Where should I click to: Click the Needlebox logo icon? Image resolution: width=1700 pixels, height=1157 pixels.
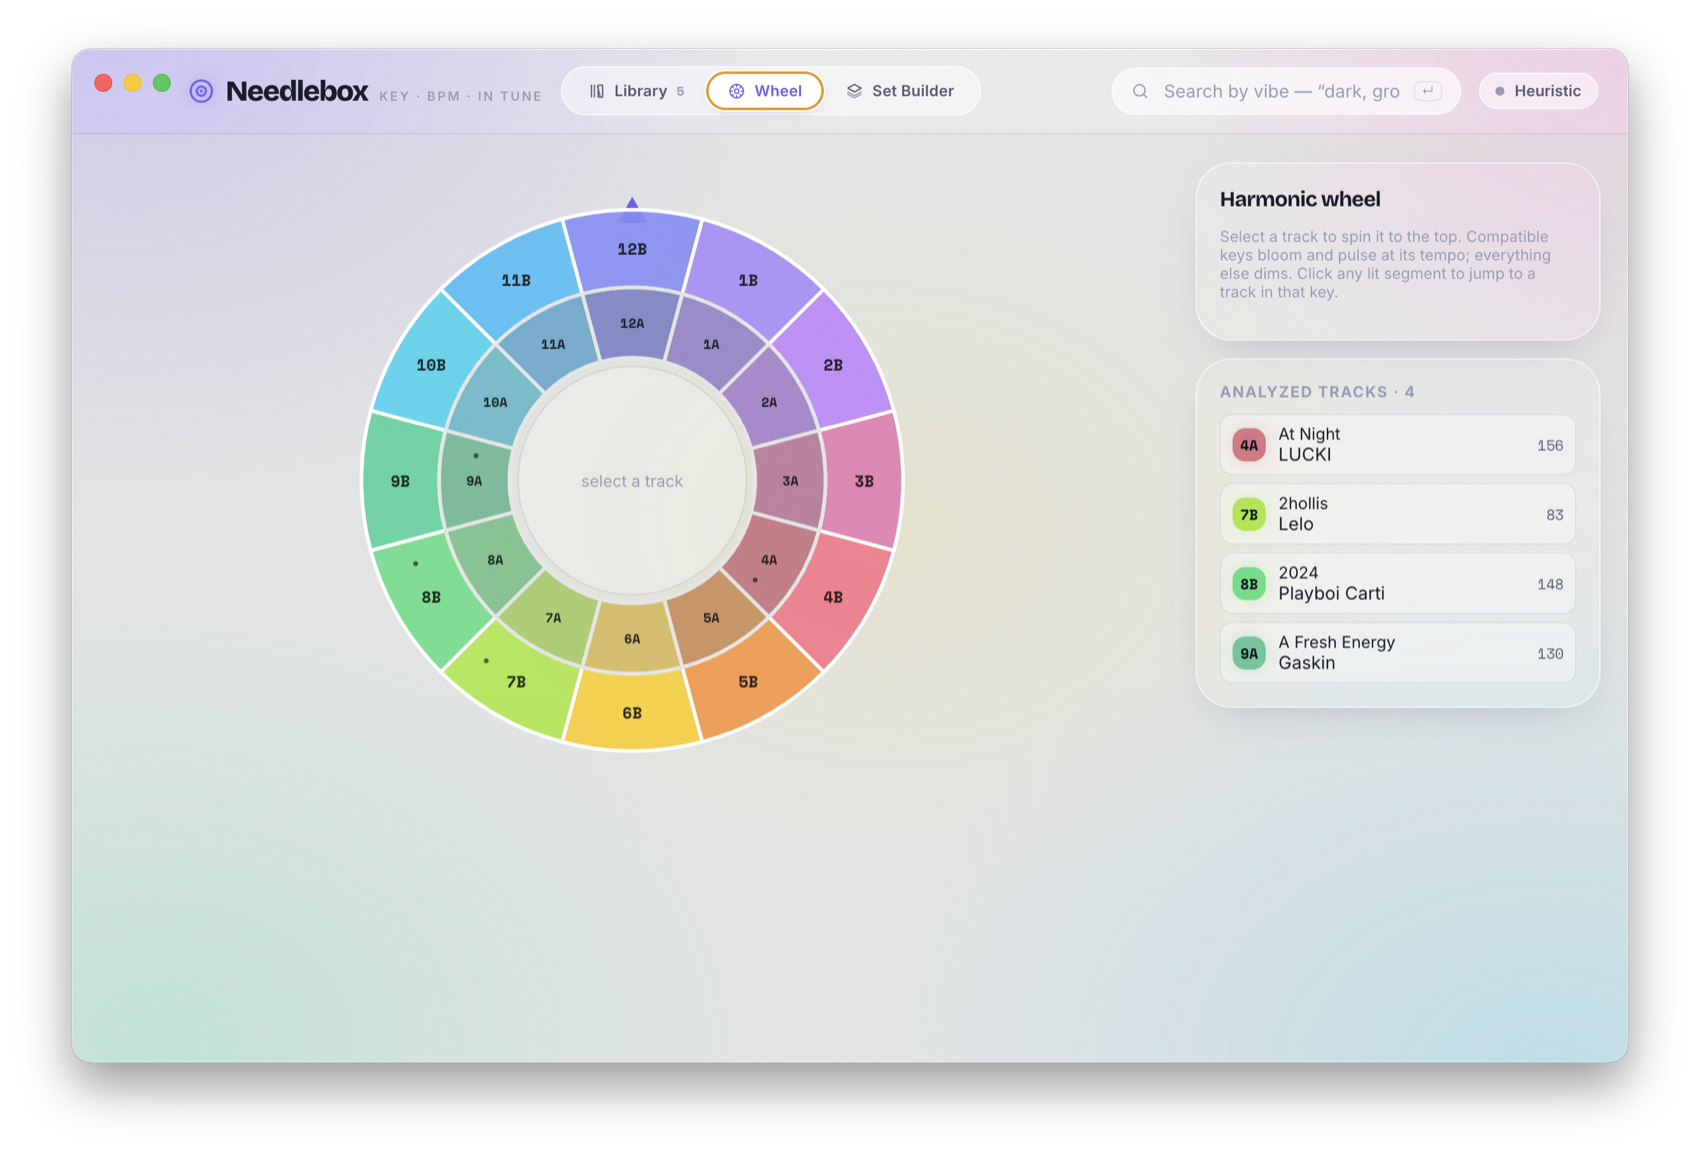tap(201, 91)
